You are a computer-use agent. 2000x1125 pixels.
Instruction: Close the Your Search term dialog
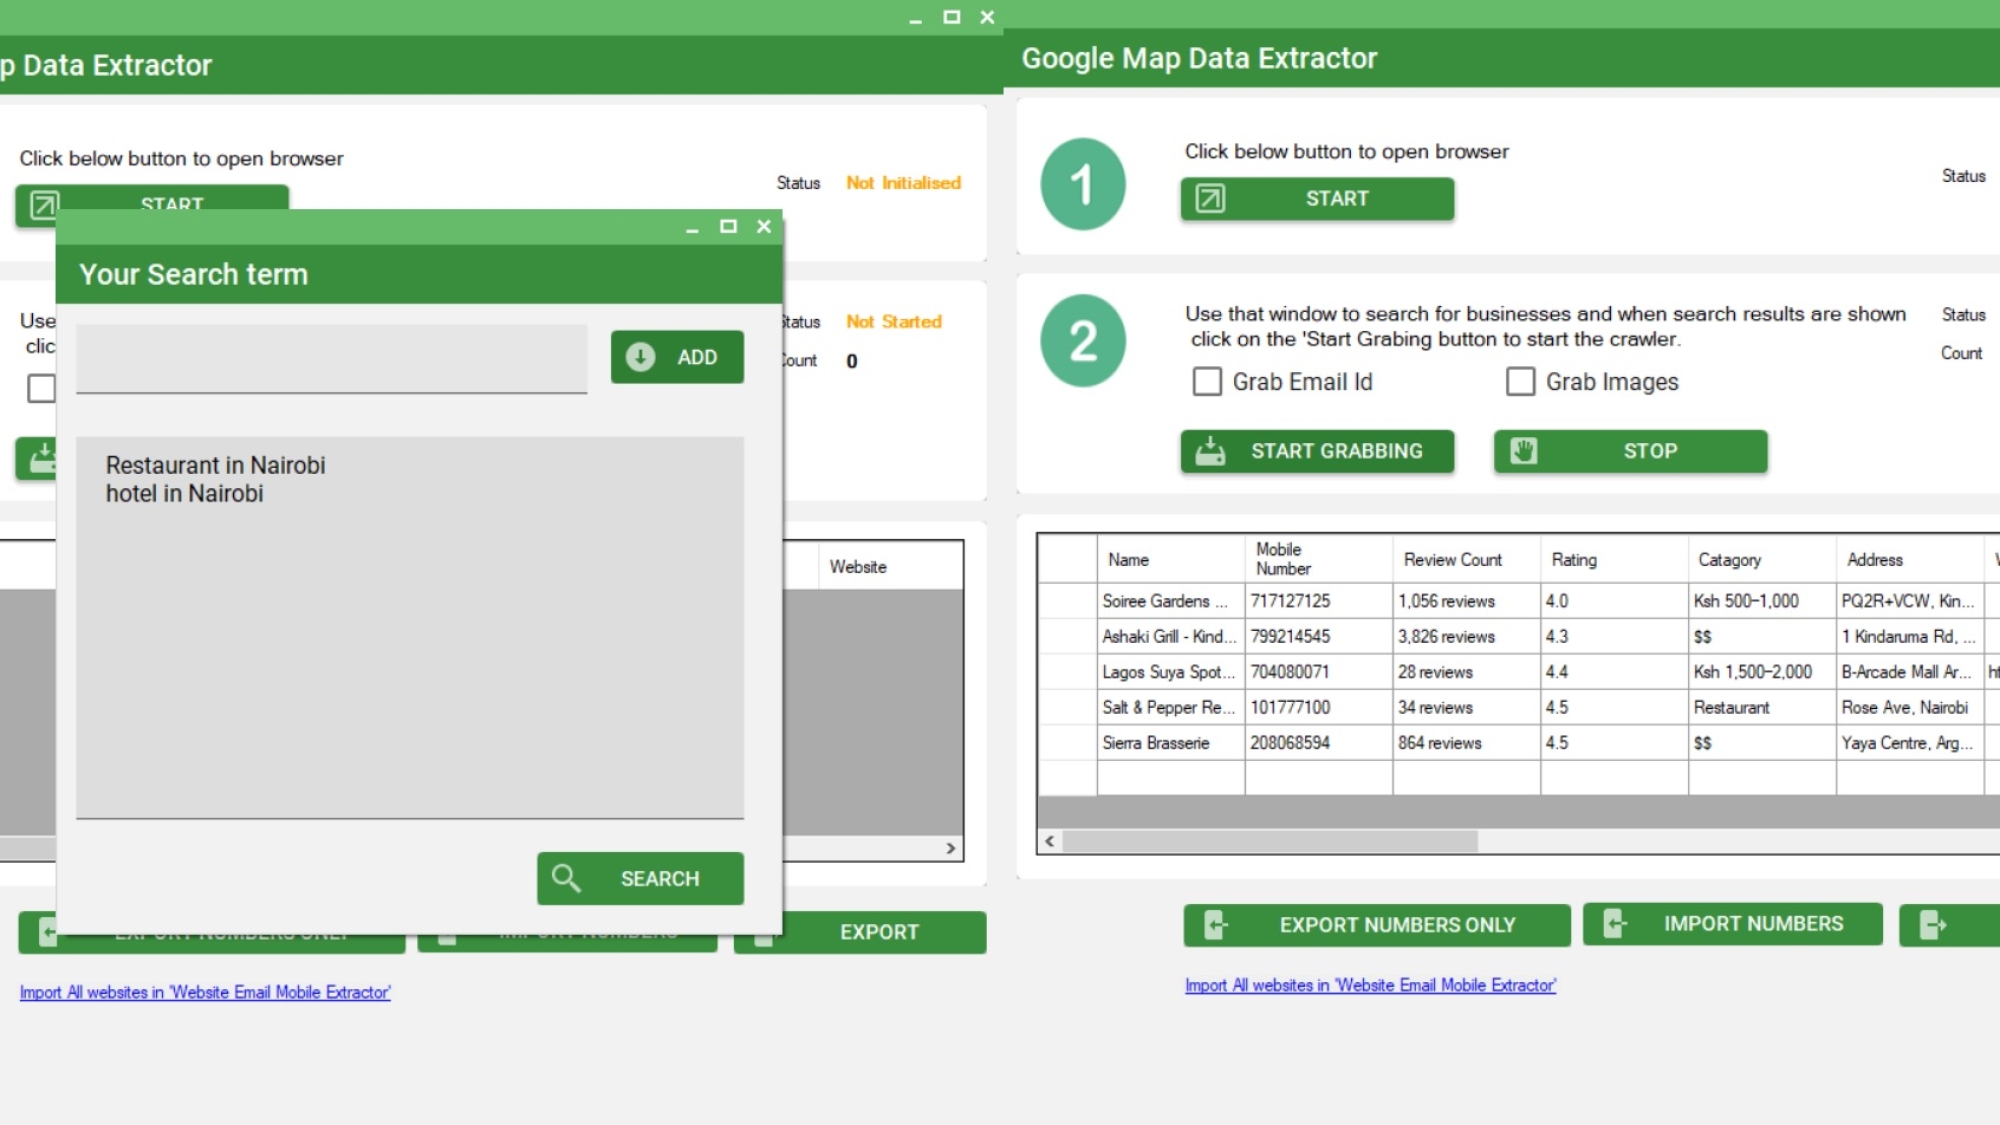764,226
